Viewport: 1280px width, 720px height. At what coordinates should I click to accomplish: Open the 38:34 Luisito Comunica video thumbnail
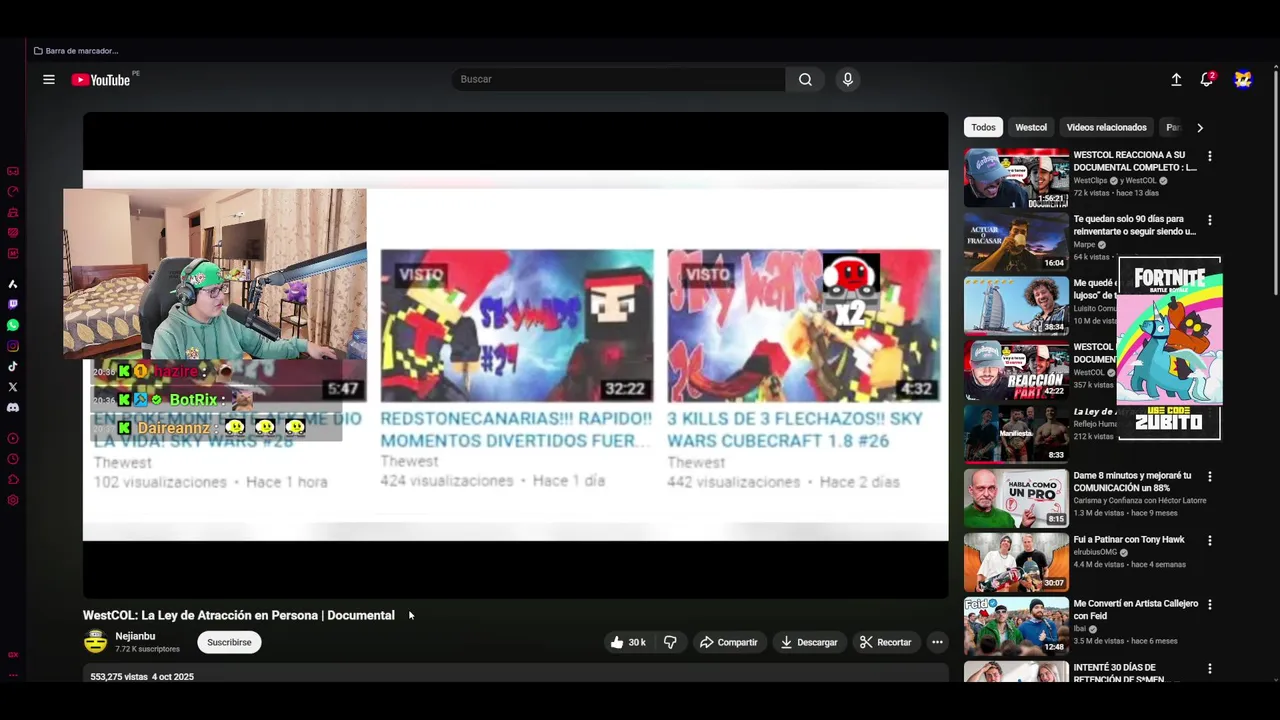coord(1016,306)
